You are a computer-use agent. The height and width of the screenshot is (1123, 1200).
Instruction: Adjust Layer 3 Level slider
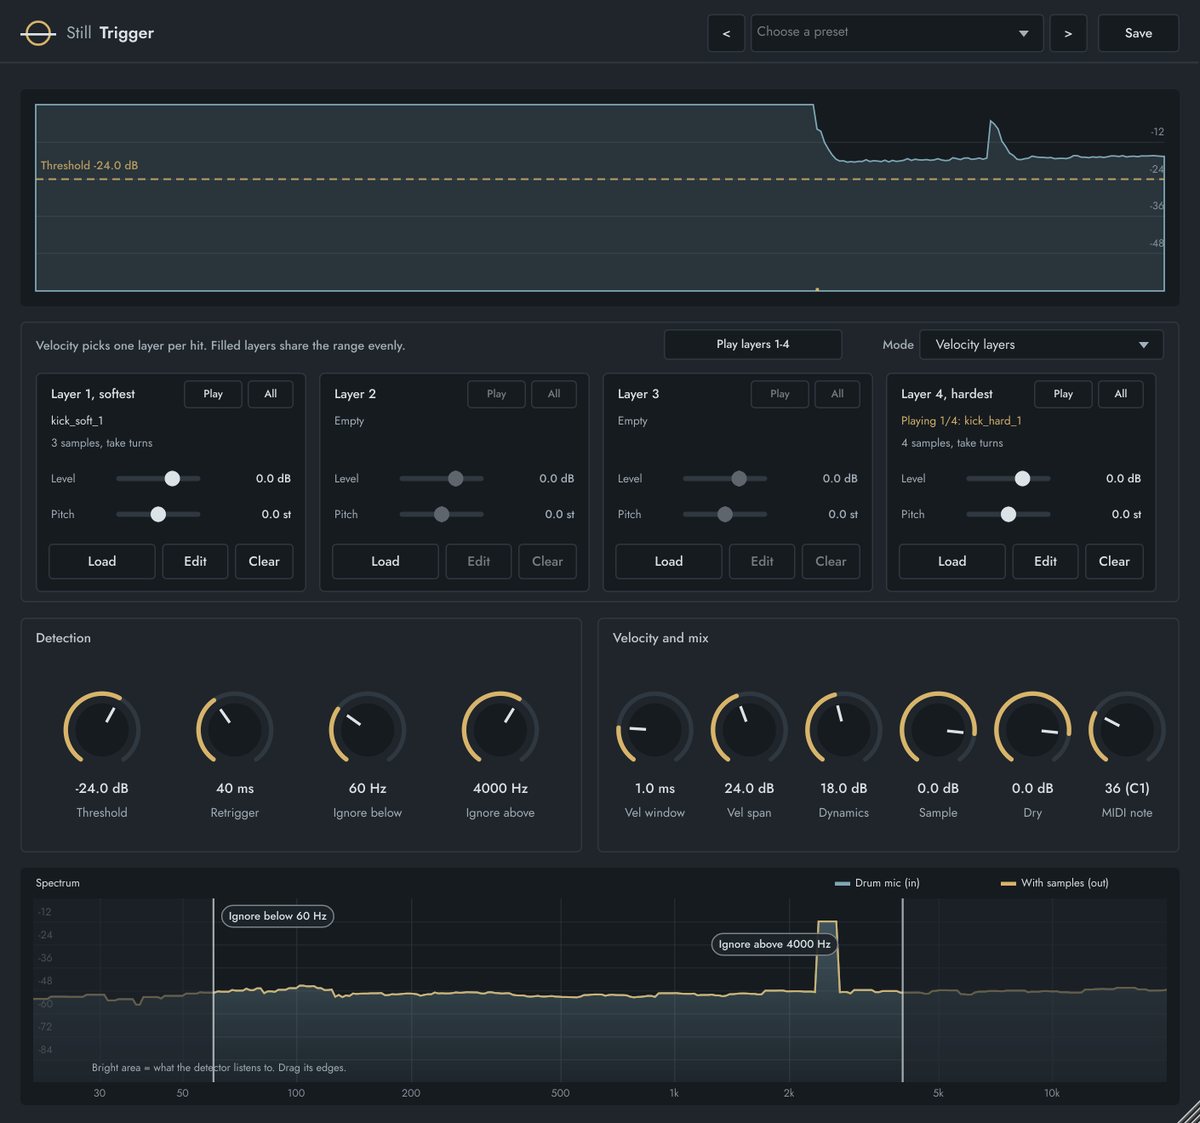[x=725, y=479]
